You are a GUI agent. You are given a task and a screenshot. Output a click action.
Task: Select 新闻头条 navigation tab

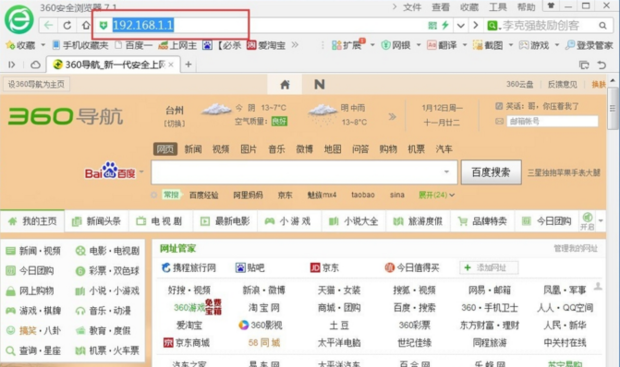coord(96,221)
